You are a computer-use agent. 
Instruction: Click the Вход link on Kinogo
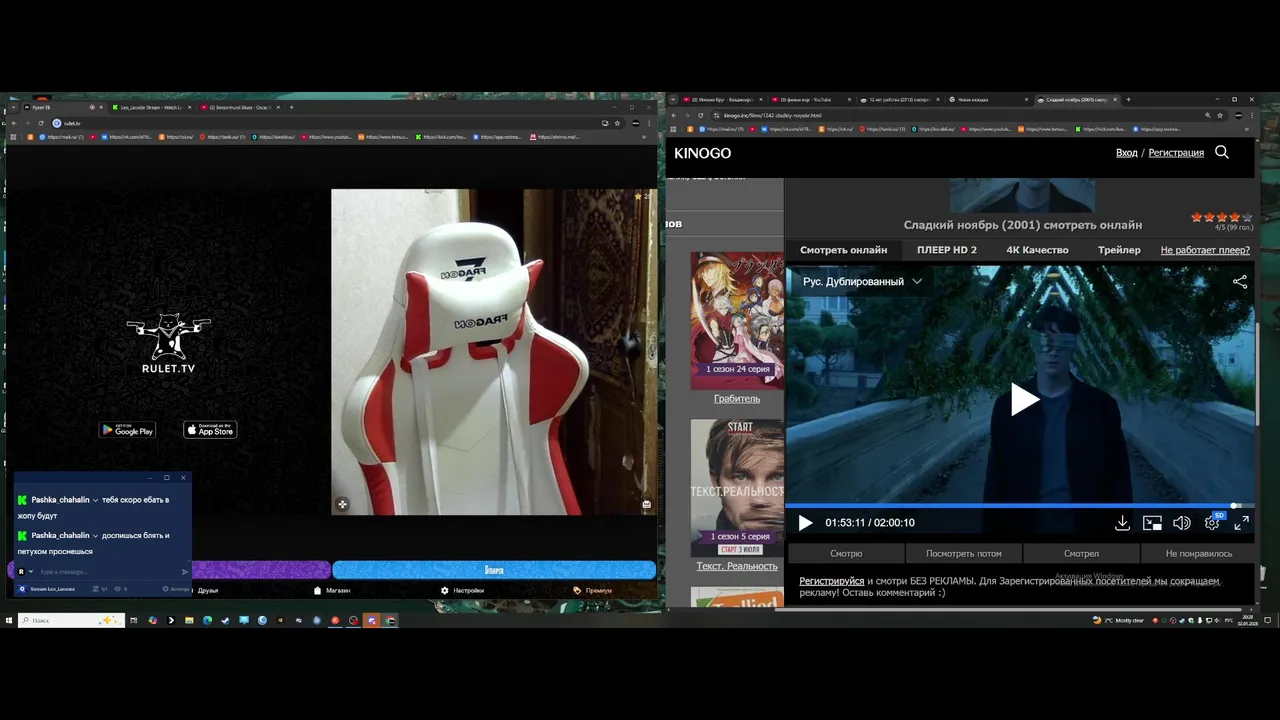[x=1127, y=153]
